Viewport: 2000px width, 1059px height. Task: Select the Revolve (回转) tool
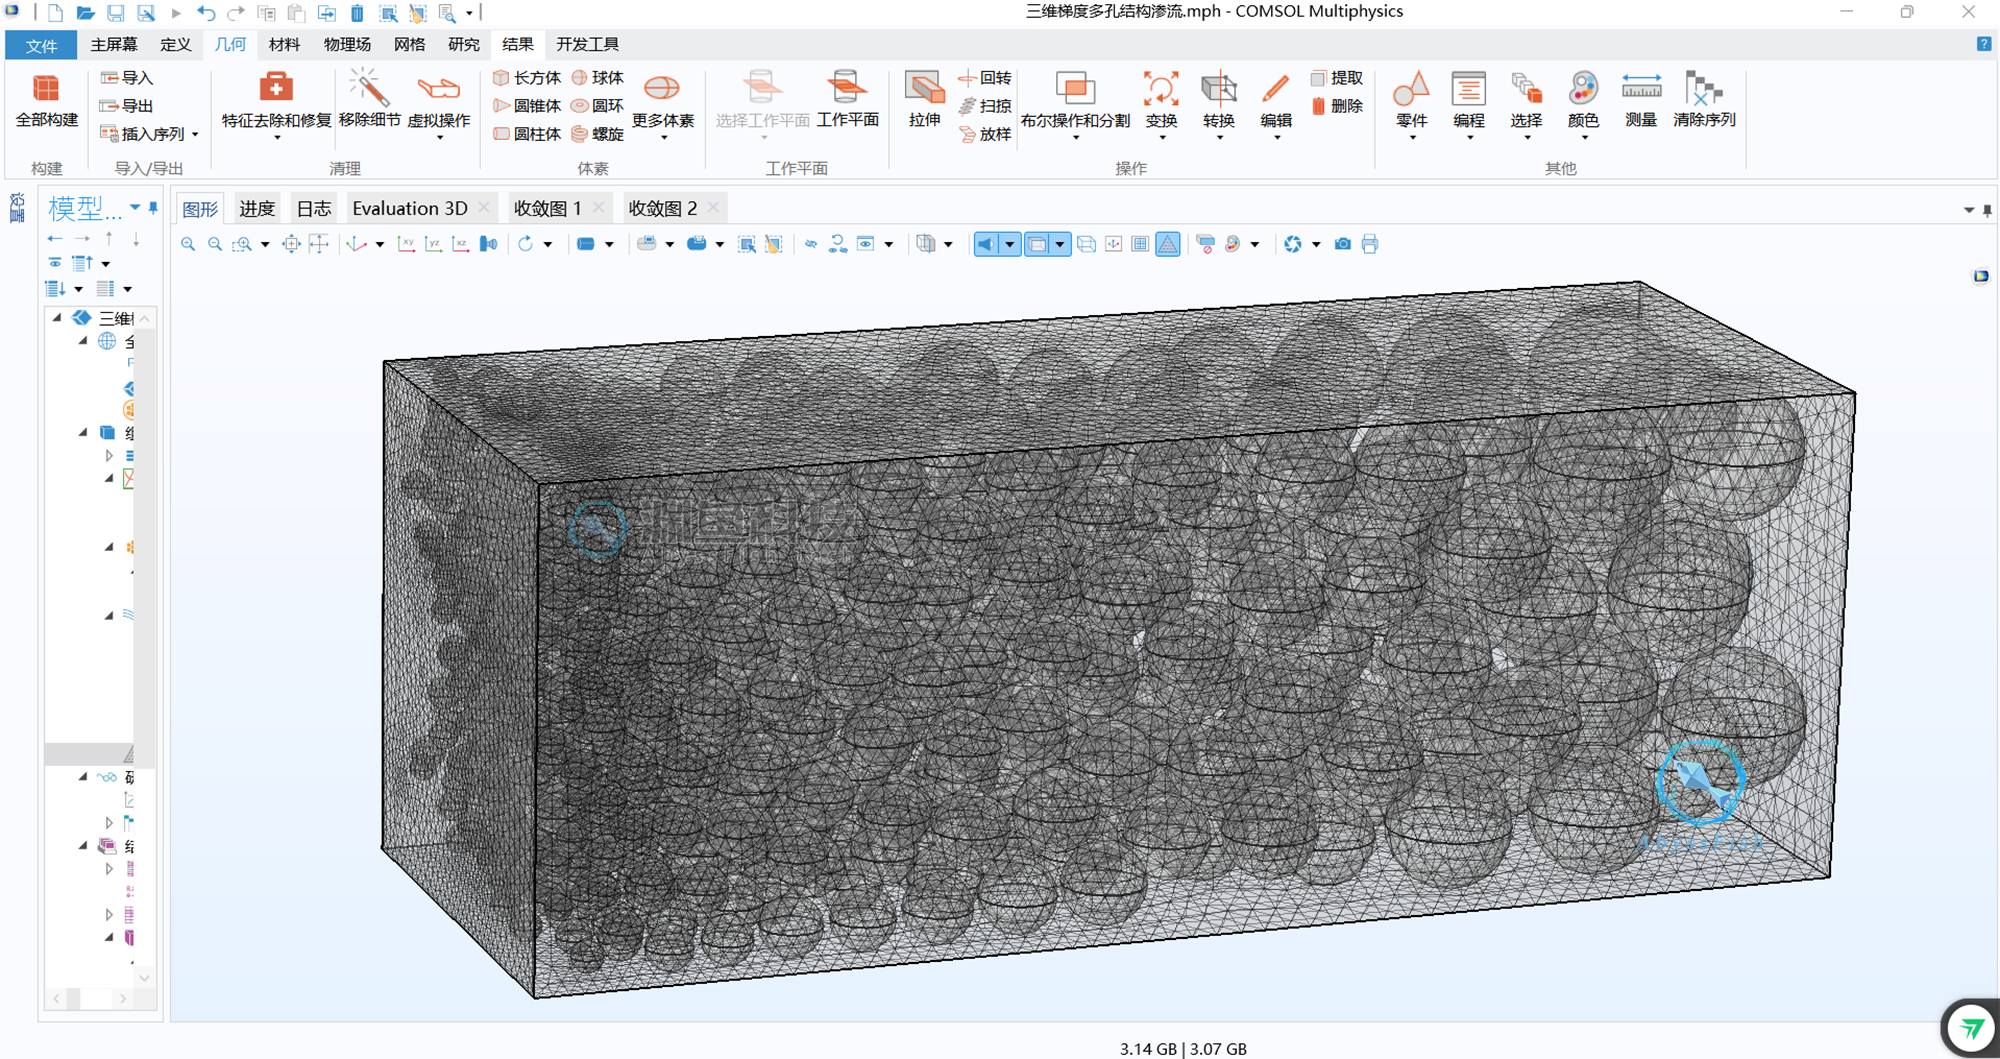tap(985, 78)
